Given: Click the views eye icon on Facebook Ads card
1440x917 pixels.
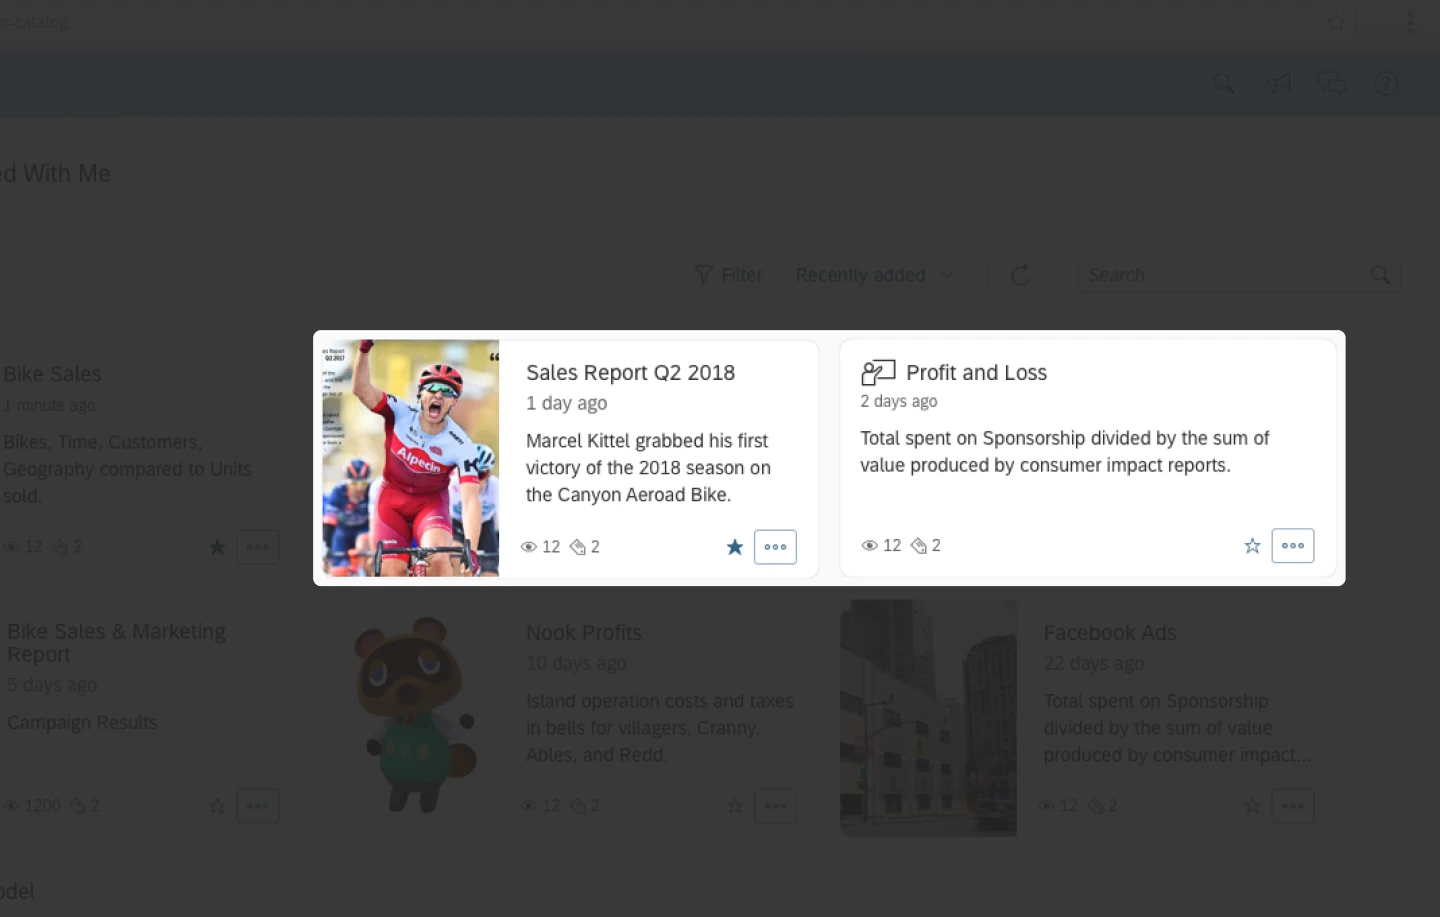Looking at the screenshot, I should 1046,806.
